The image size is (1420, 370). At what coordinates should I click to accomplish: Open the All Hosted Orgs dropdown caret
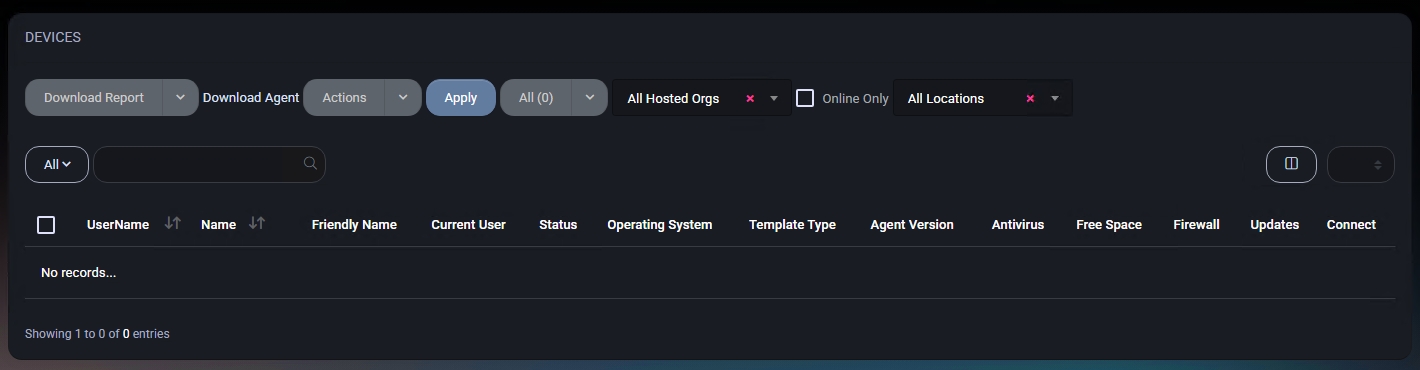(x=774, y=99)
